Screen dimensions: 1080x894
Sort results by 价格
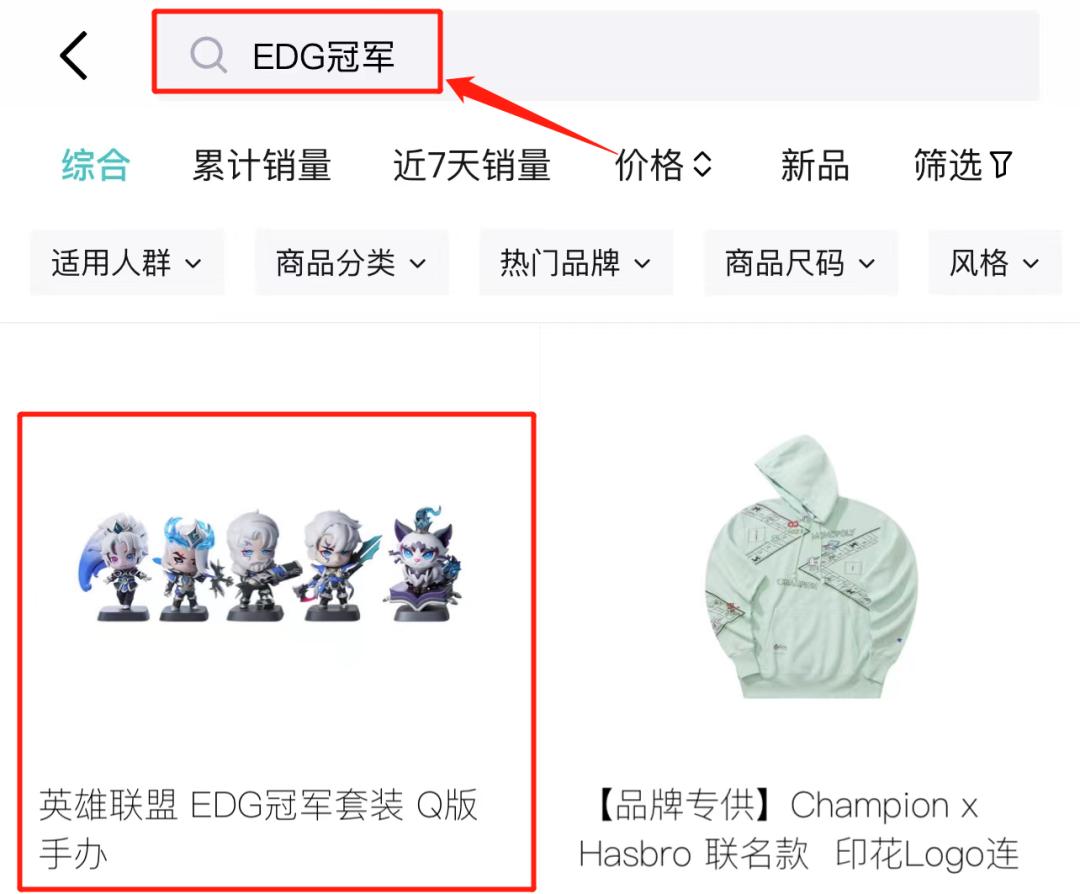pyautogui.click(x=649, y=165)
